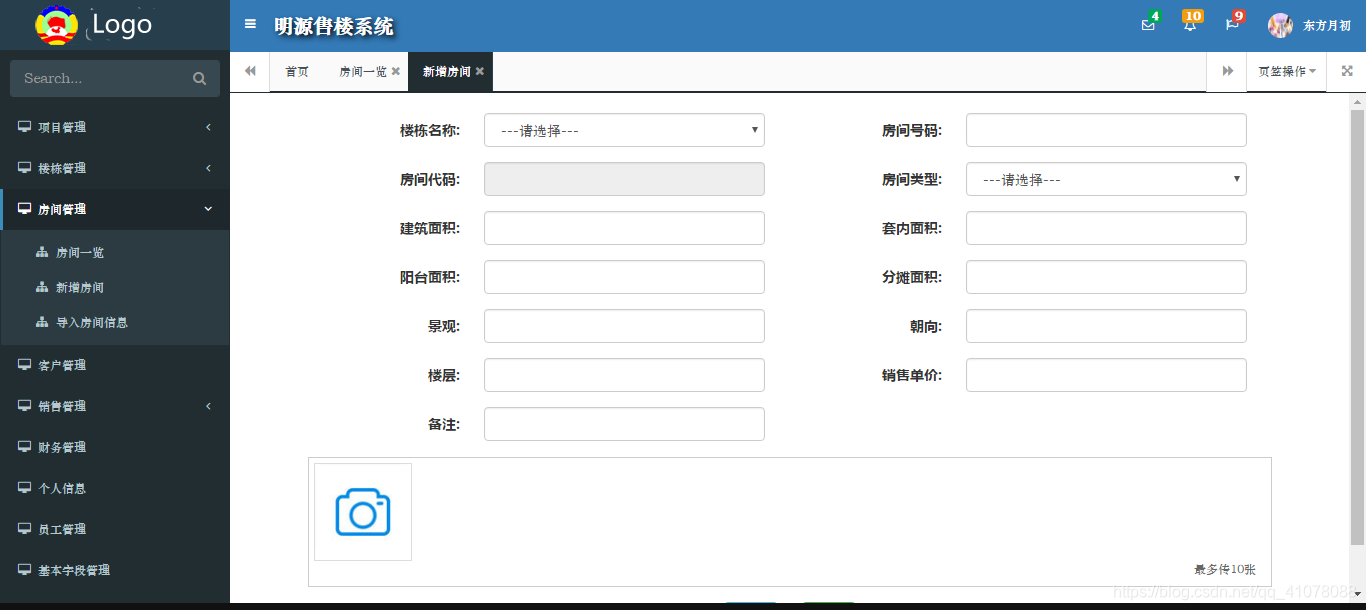Click 最多传10张 text
The width and height of the screenshot is (1366, 610).
(x=1225, y=569)
